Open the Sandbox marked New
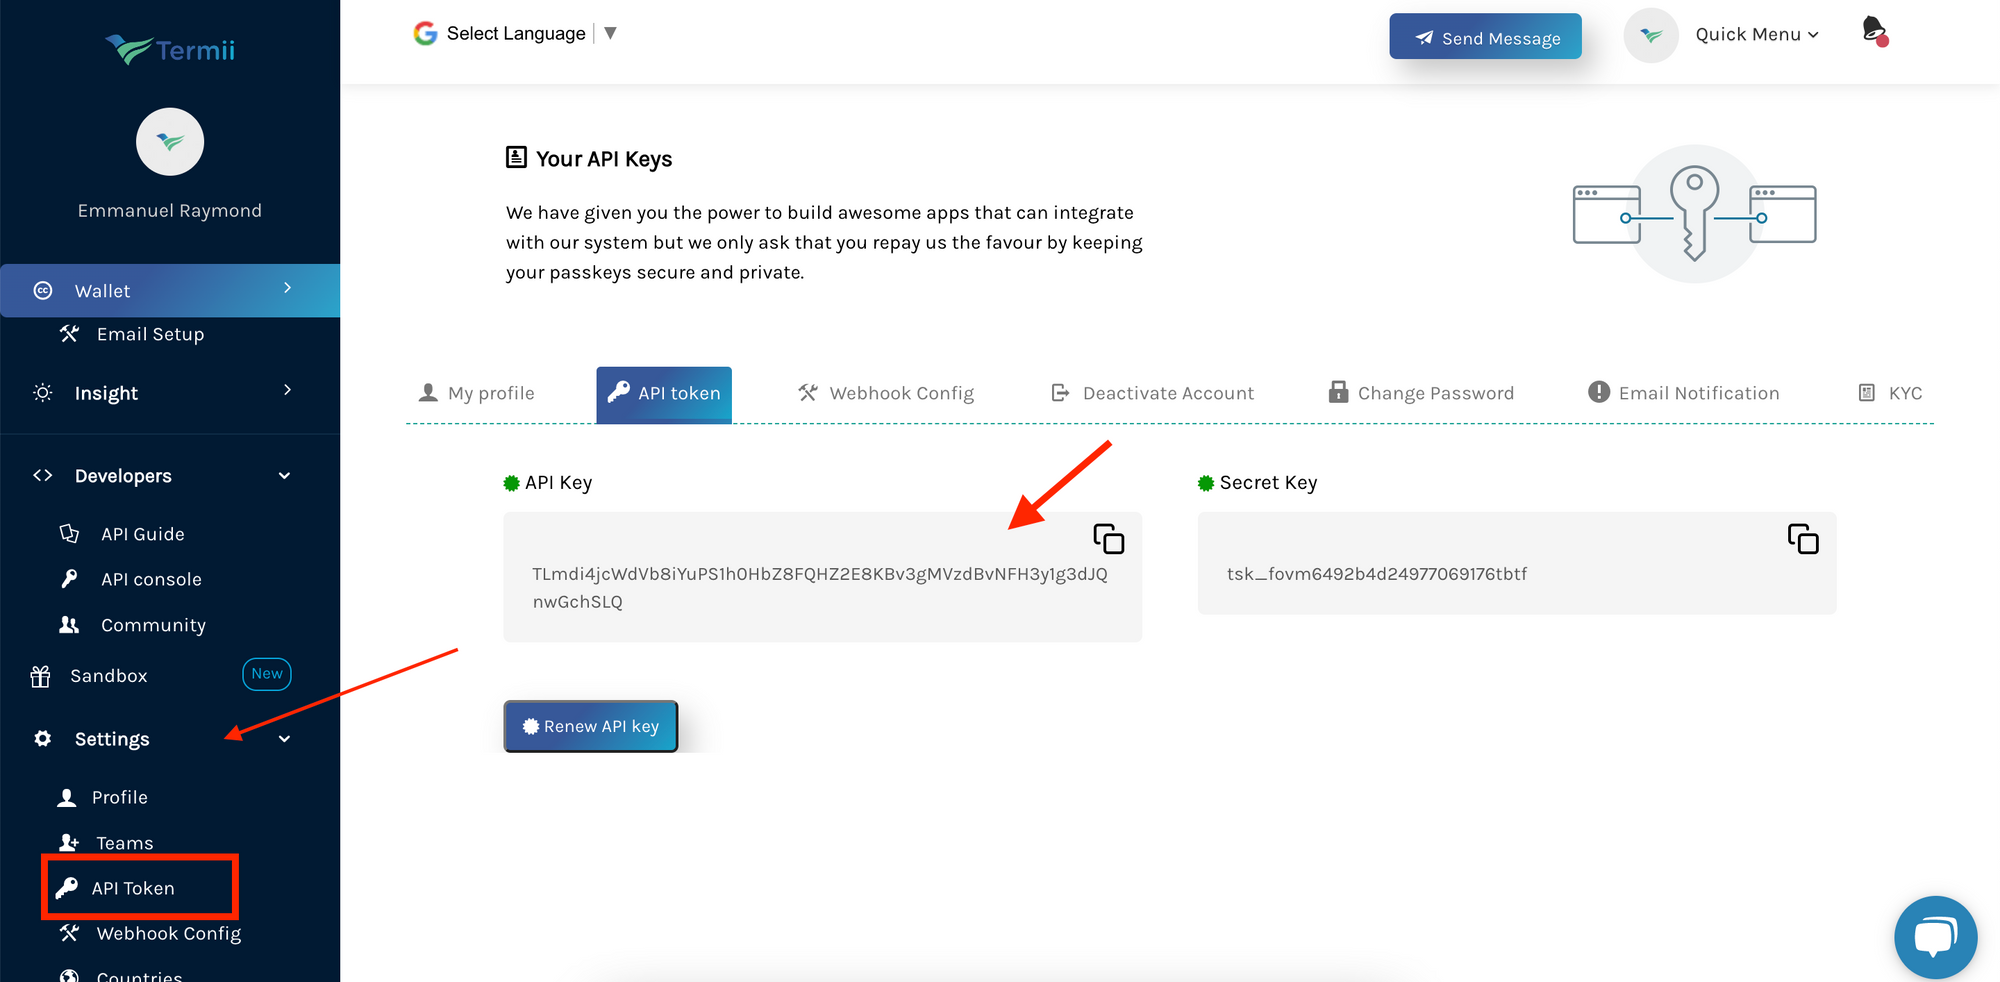 (110, 675)
